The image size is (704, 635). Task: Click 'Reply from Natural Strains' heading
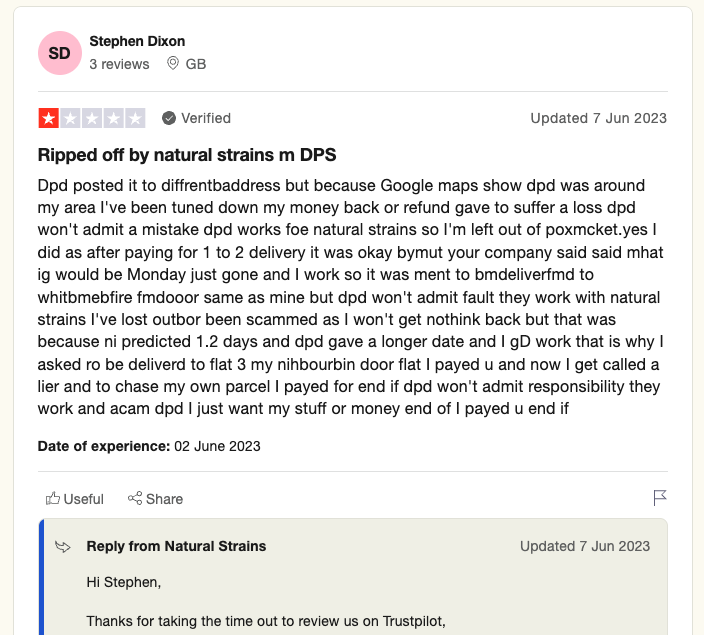pos(176,546)
